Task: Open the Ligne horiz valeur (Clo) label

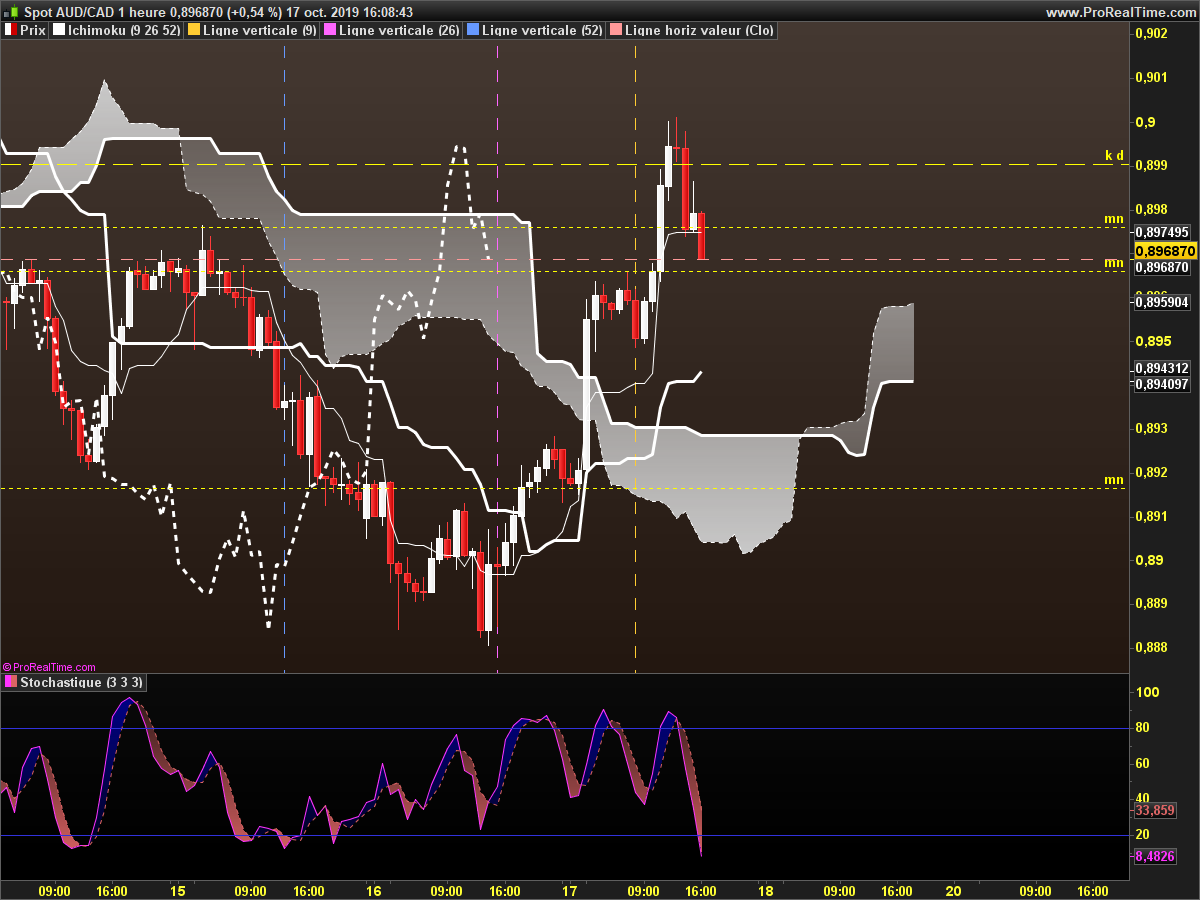Action: point(699,31)
